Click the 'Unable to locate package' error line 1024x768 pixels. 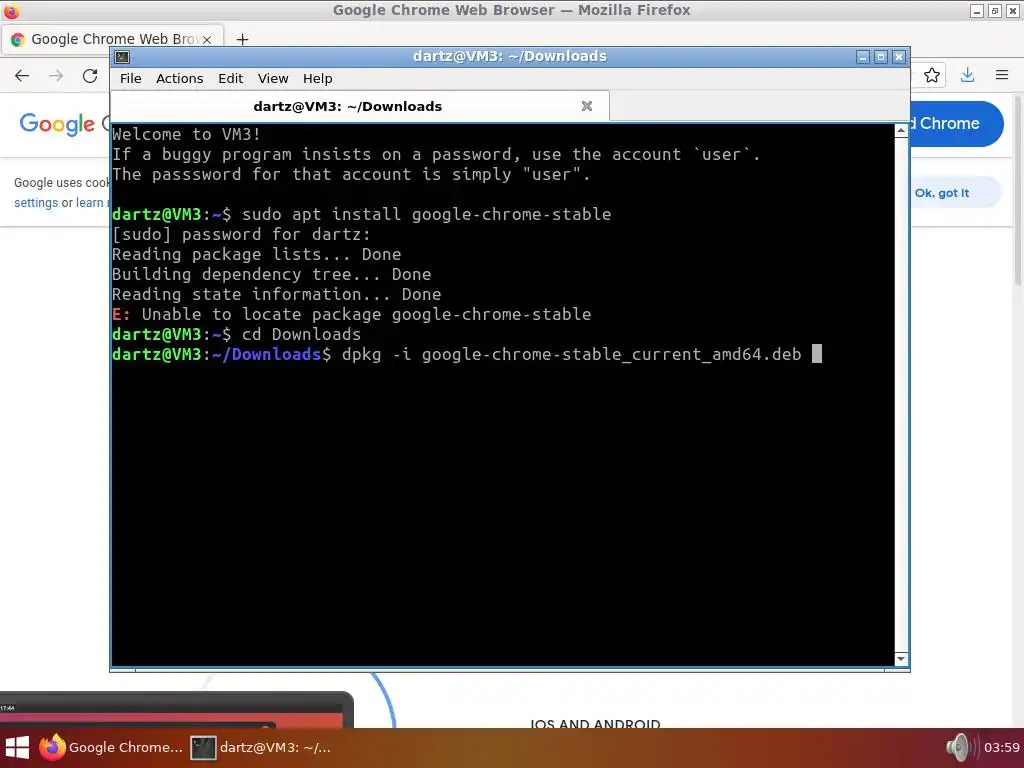tap(351, 315)
